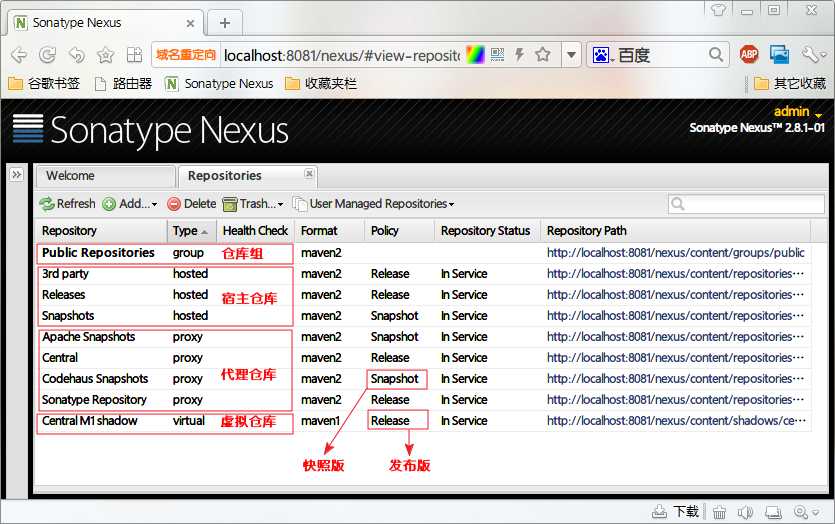Open the Sonatype Nexus bookmark
This screenshot has height=524, width=835.
(x=219, y=84)
